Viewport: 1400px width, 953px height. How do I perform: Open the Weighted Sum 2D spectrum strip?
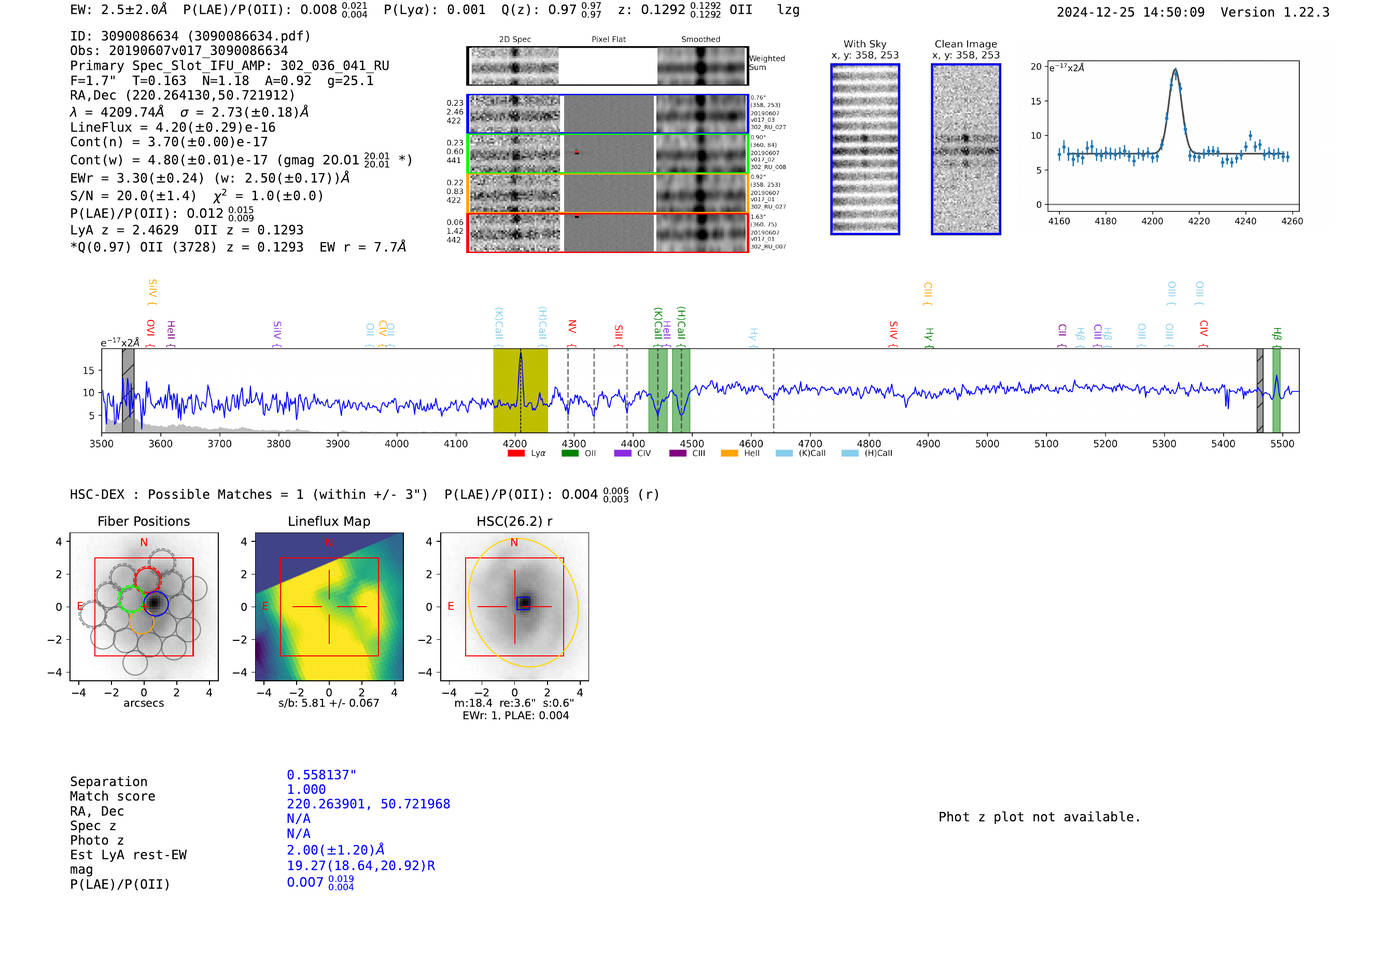(x=608, y=66)
